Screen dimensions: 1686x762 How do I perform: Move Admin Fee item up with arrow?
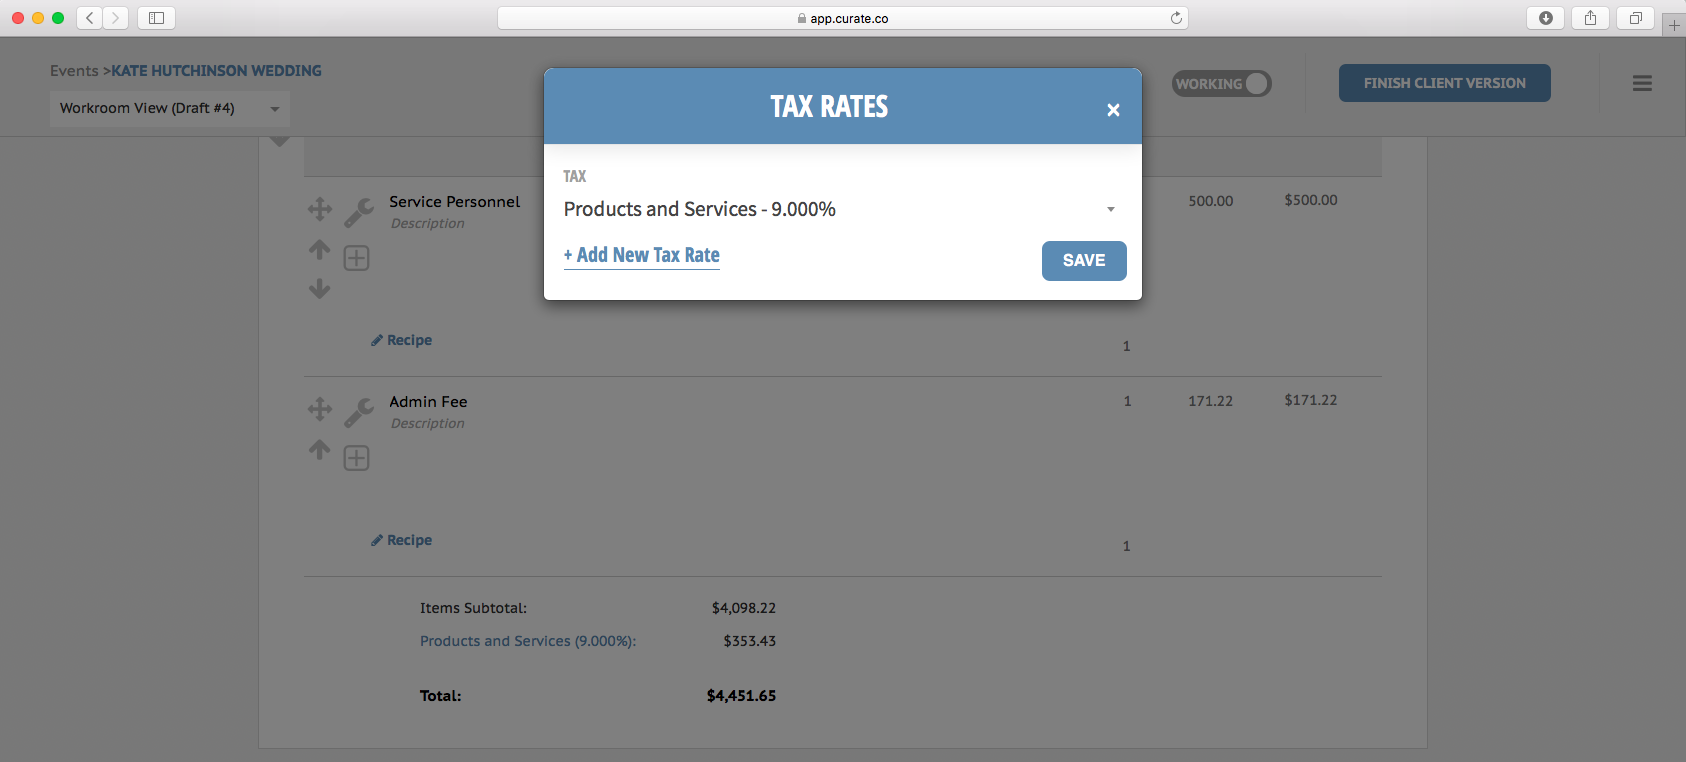click(x=319, y=449)
